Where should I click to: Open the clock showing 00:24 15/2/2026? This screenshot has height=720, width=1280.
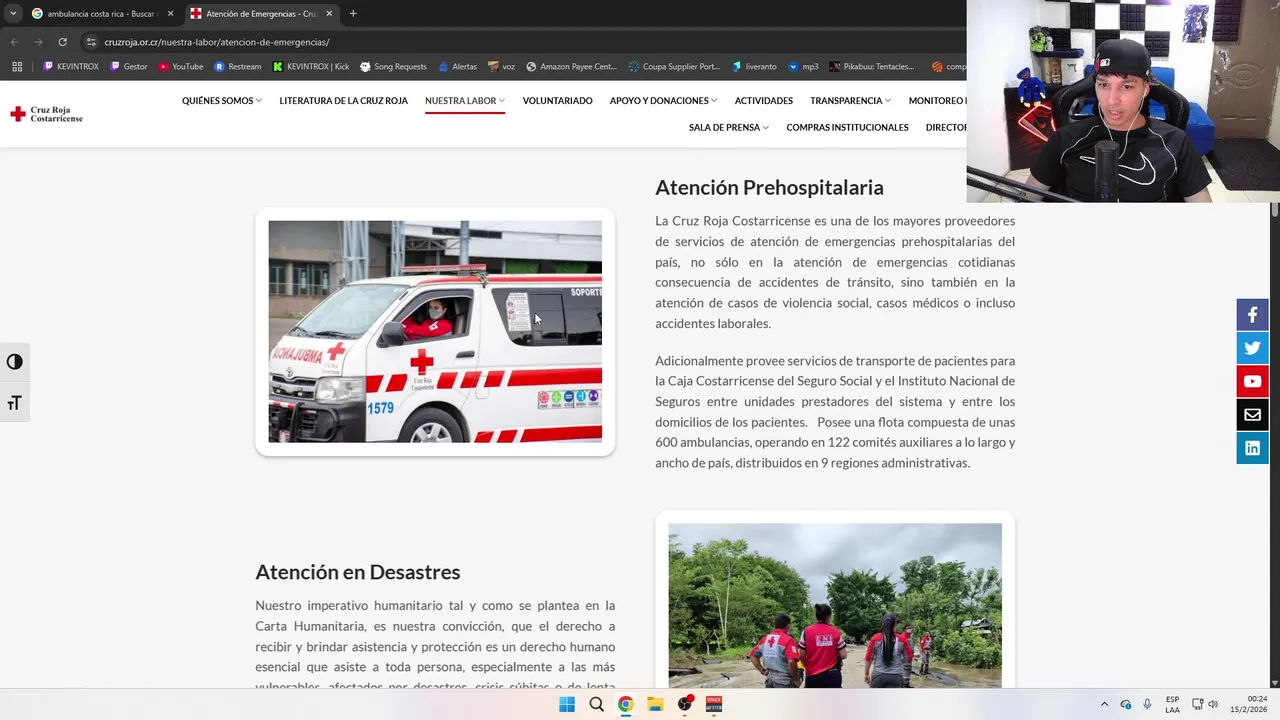point(1250,704)
